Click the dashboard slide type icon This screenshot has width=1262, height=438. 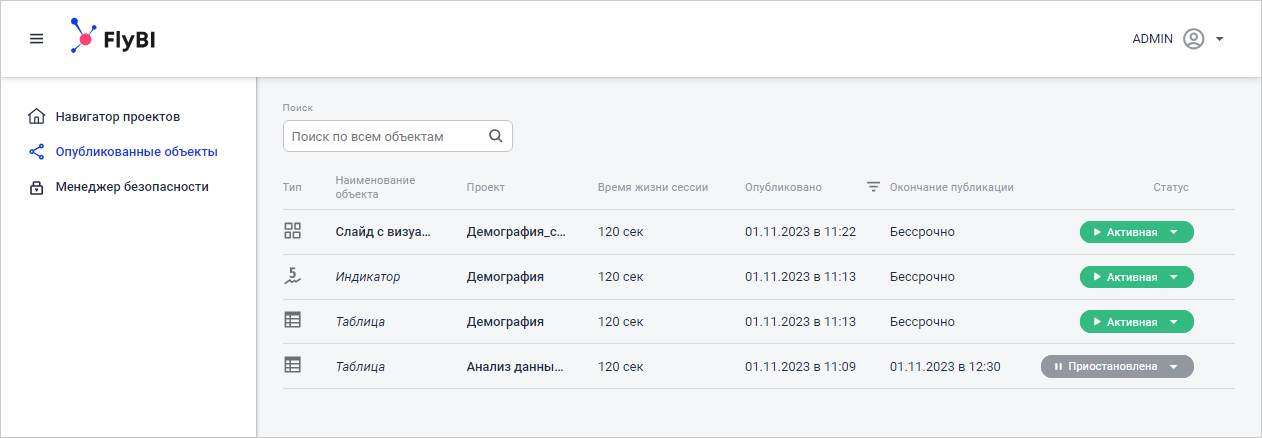pos(293,231)
